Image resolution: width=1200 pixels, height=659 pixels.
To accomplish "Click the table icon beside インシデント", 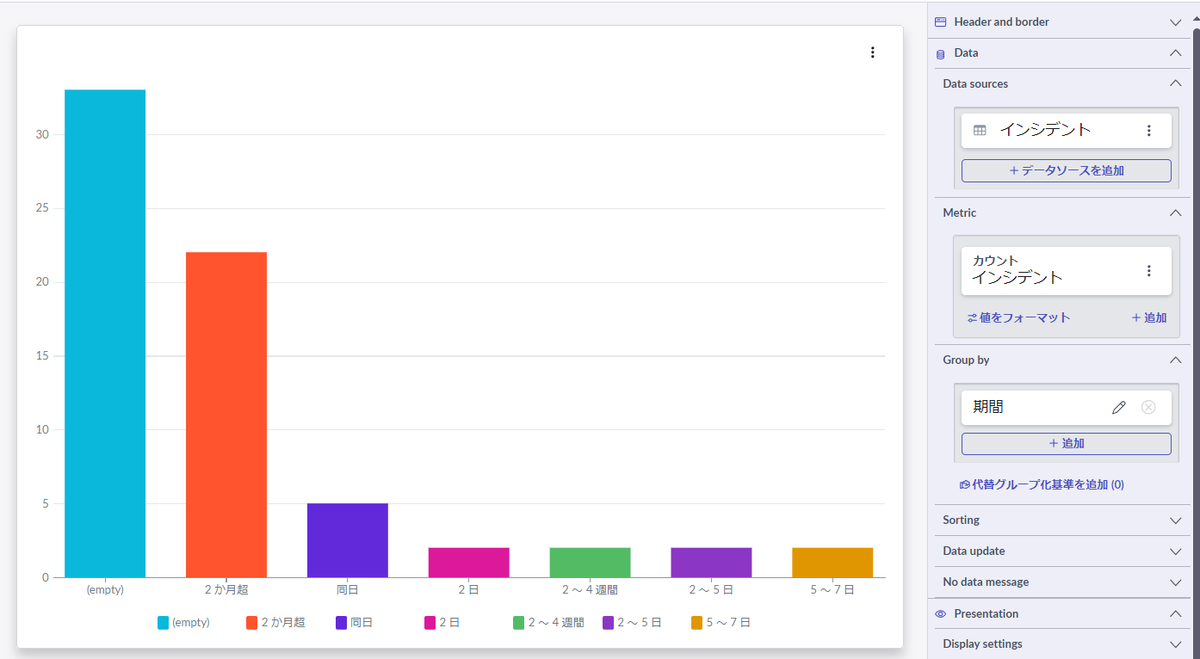I will pos(980,130).
